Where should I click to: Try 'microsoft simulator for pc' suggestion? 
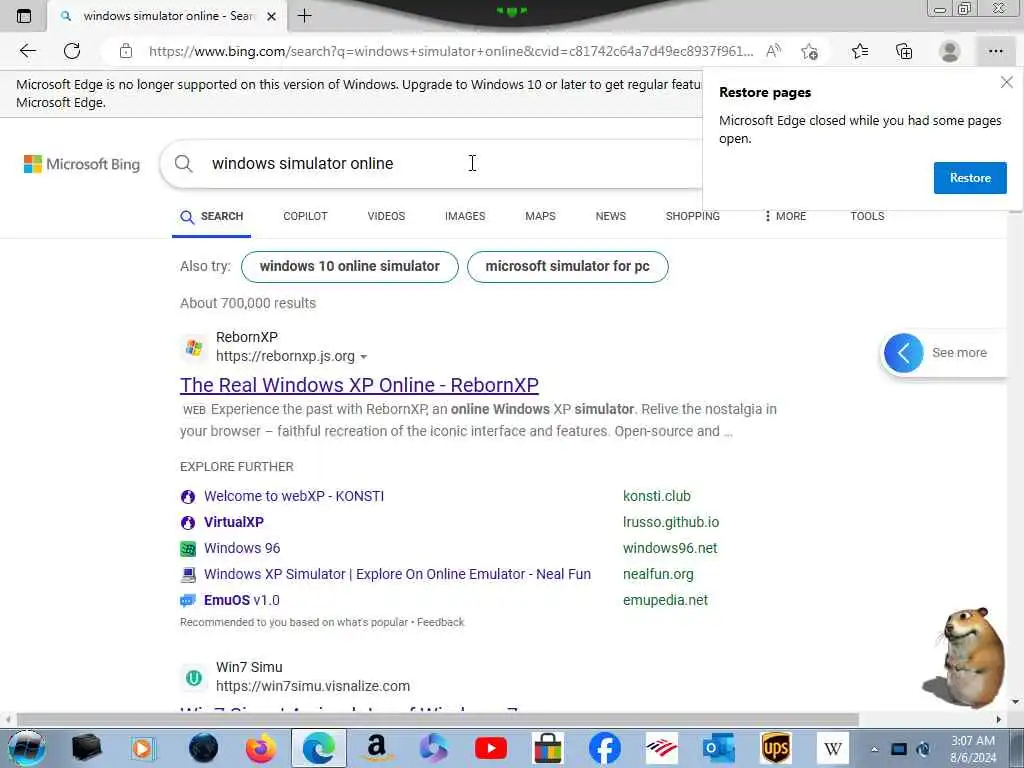pos(568,266)
